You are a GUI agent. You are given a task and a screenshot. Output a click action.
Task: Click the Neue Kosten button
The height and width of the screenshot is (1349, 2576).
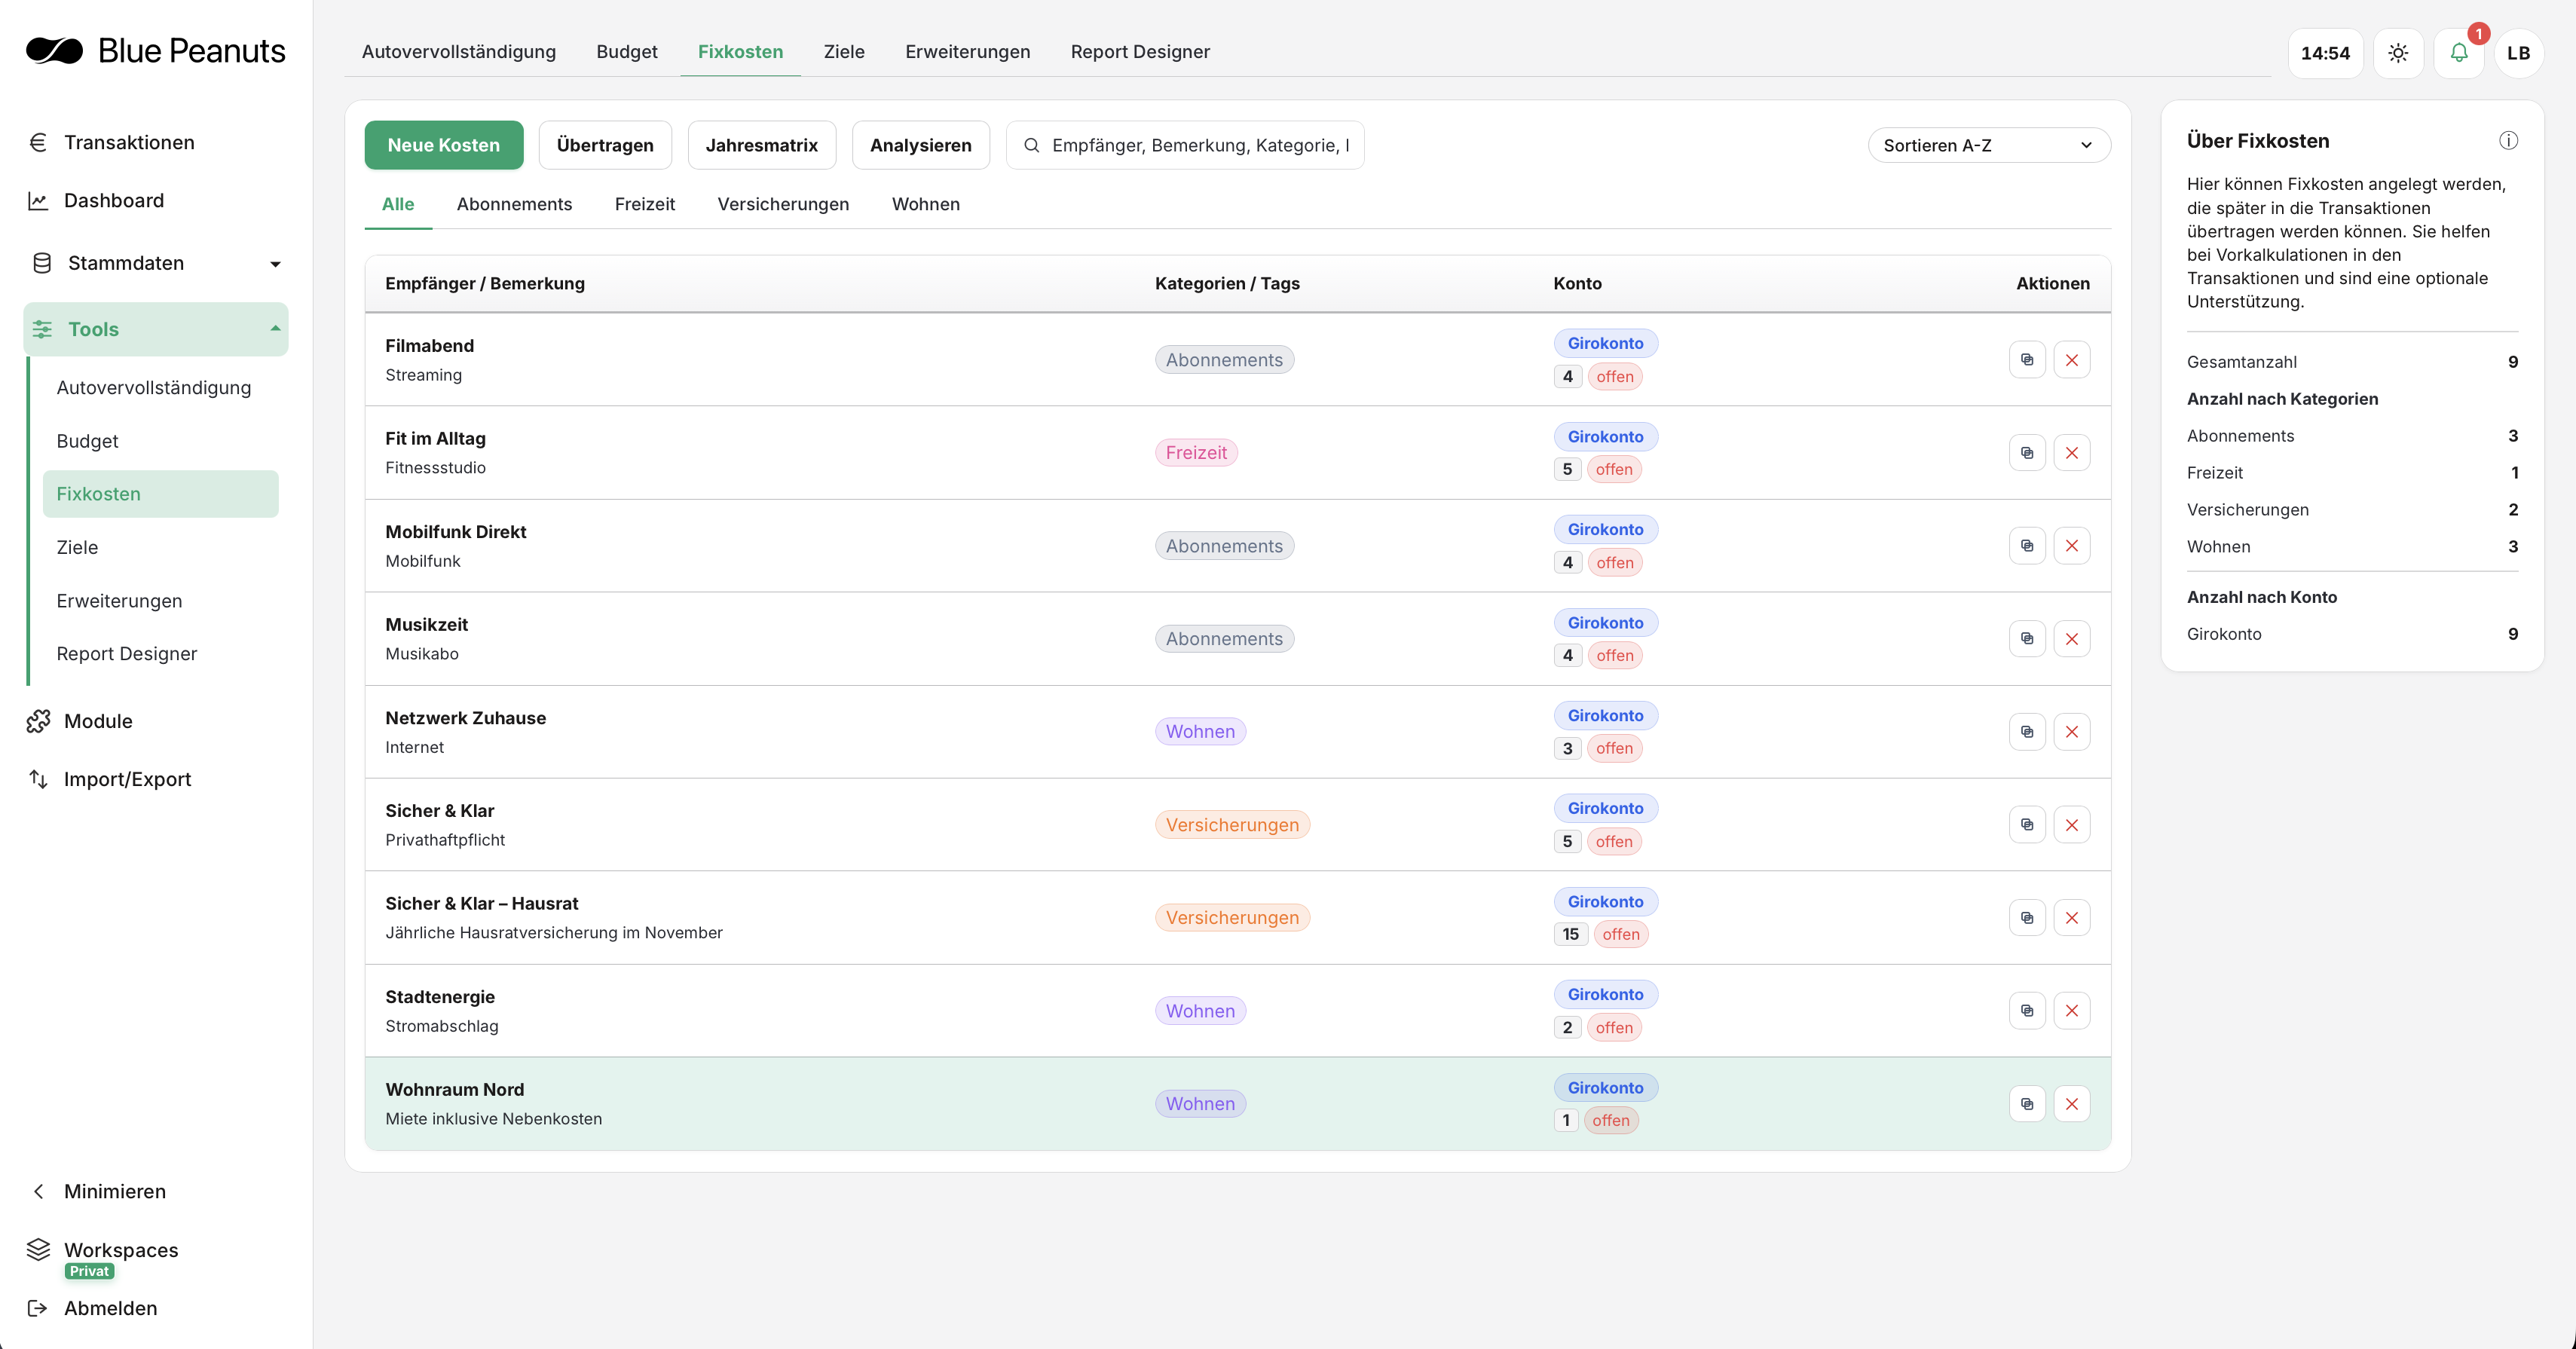(x=443, y=146)
